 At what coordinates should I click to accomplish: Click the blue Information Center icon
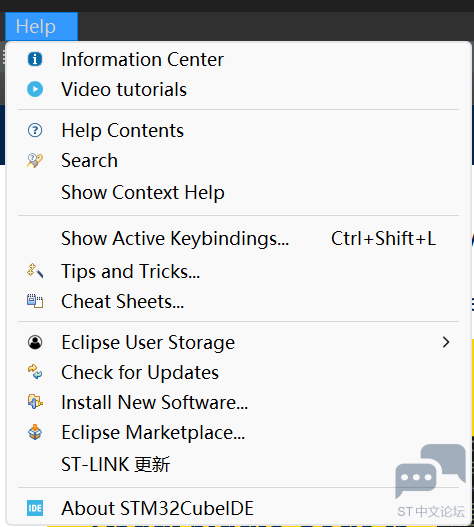click(35, 59)
